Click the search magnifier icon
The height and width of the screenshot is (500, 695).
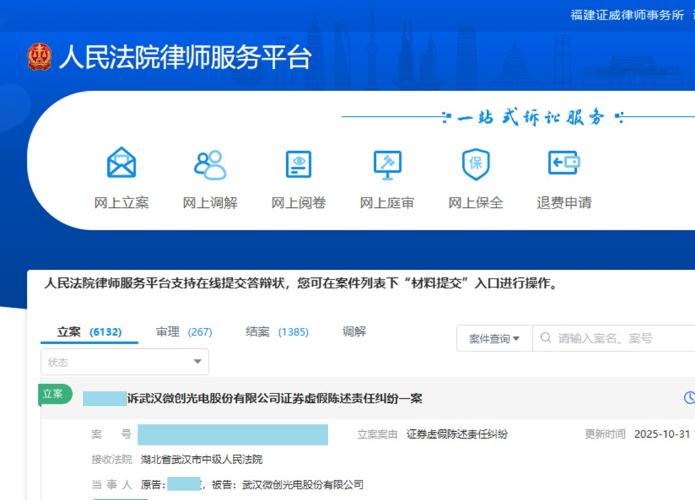[x=546, y=338]
